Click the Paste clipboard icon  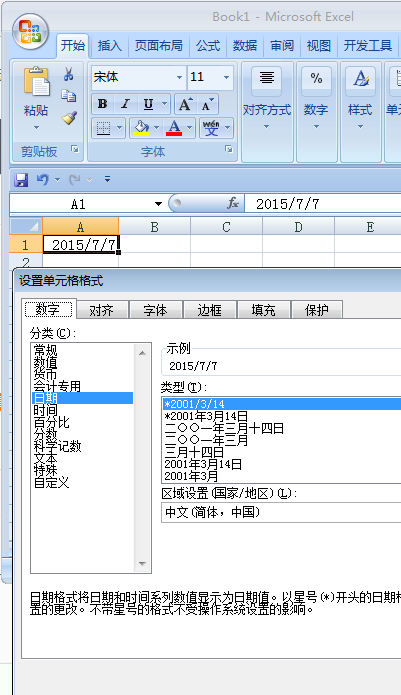click(36, 81)
